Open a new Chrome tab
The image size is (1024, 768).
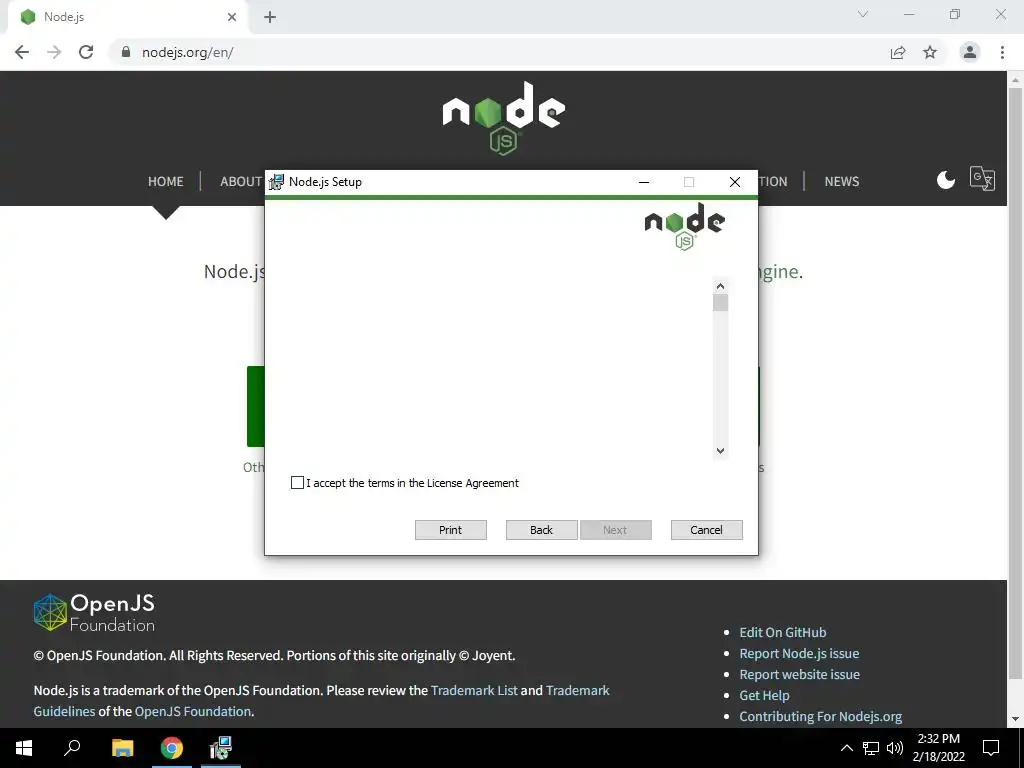pos(270,17)
